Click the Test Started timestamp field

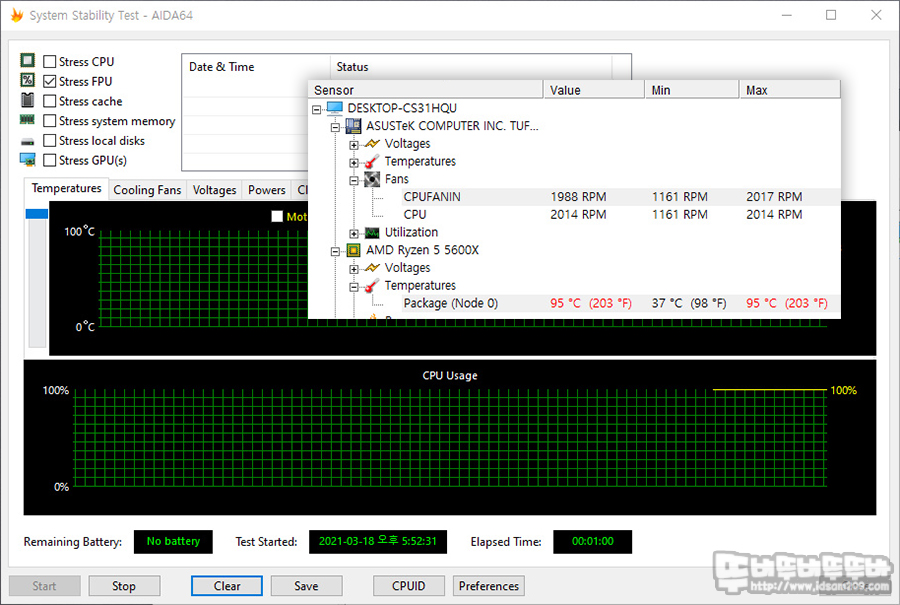point(378,541)
